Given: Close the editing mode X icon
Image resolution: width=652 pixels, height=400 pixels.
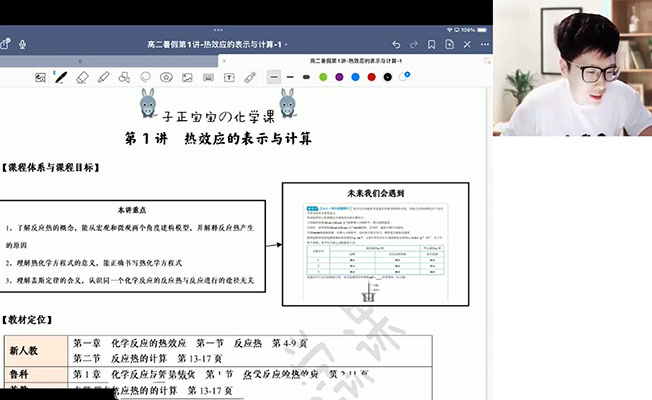Looking at the screenshot, I should click(x=467, y=44).
